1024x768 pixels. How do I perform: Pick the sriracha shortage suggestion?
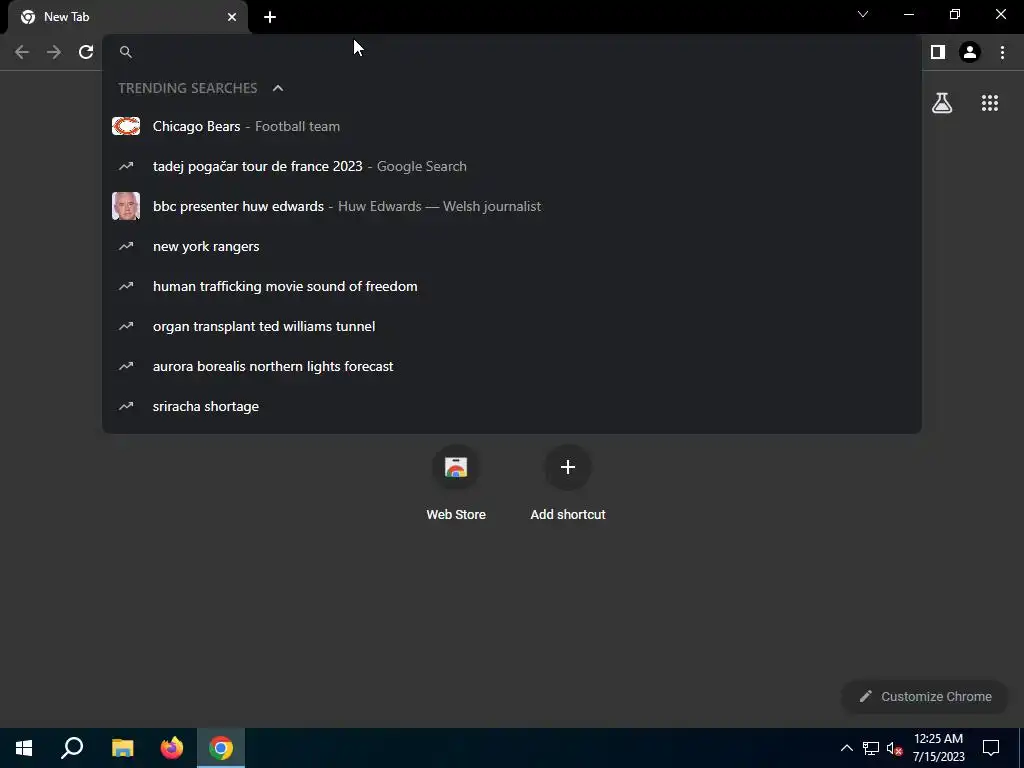(511, 406)
